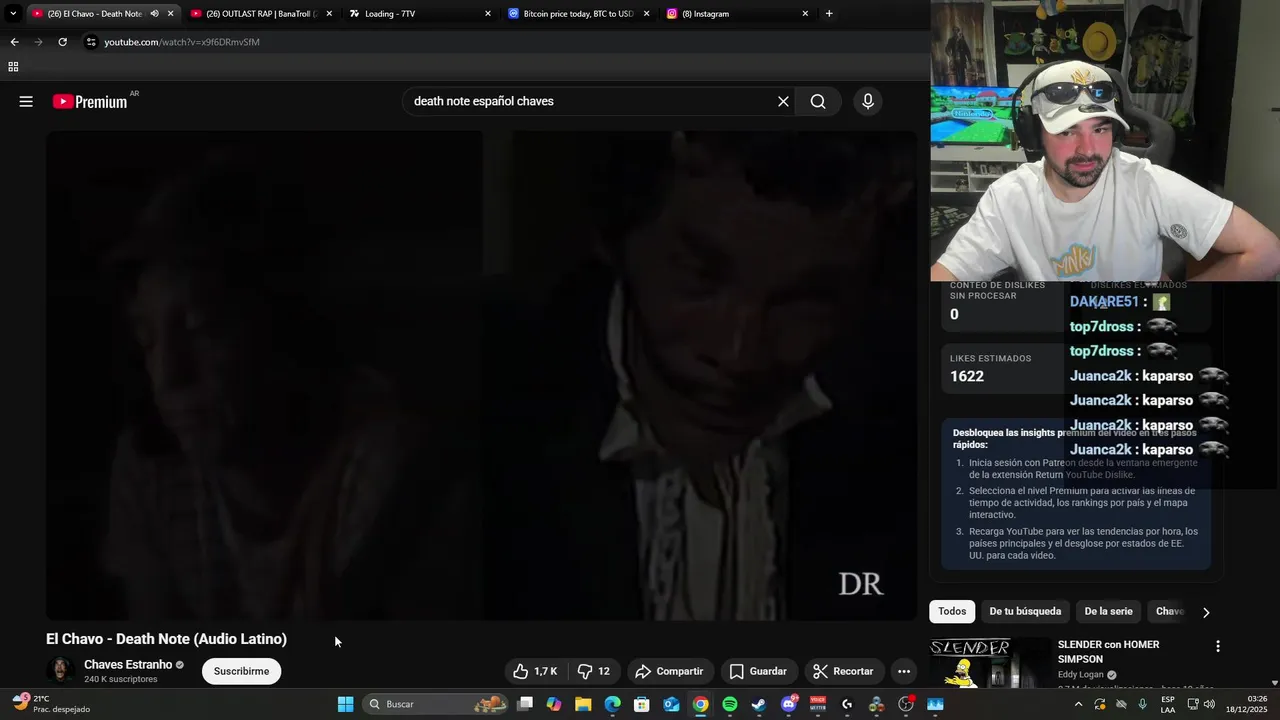Click the Recortar clip button
Screen dimensions: 1280x720
click(843, 671)
